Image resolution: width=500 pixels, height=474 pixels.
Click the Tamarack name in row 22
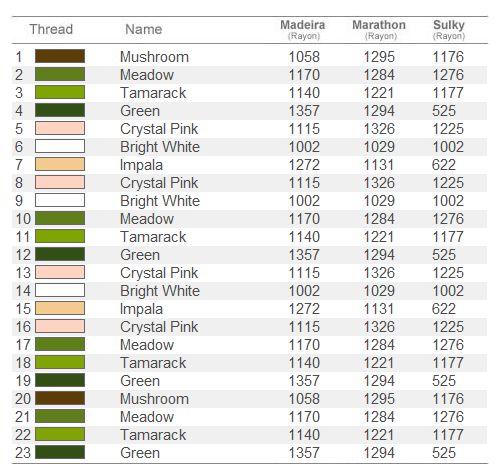pyautogui.click(x=153, y=435)
